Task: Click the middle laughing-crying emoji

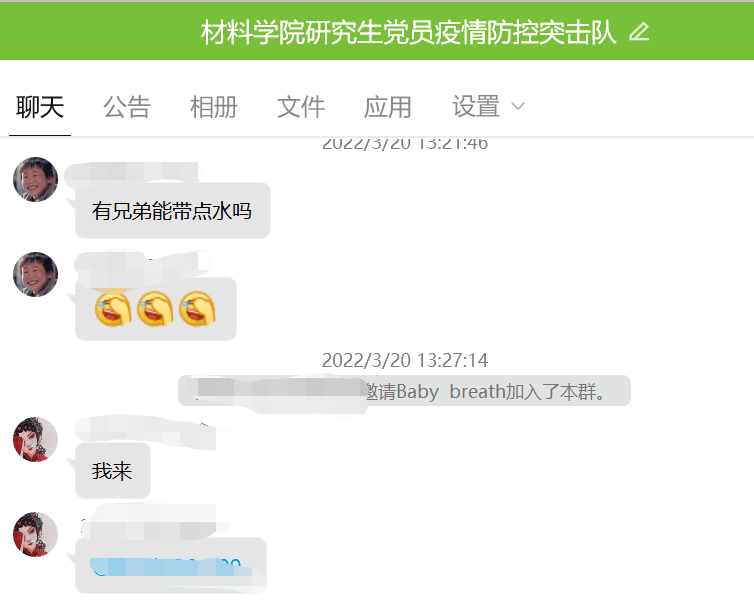Action: pos(155,309)
